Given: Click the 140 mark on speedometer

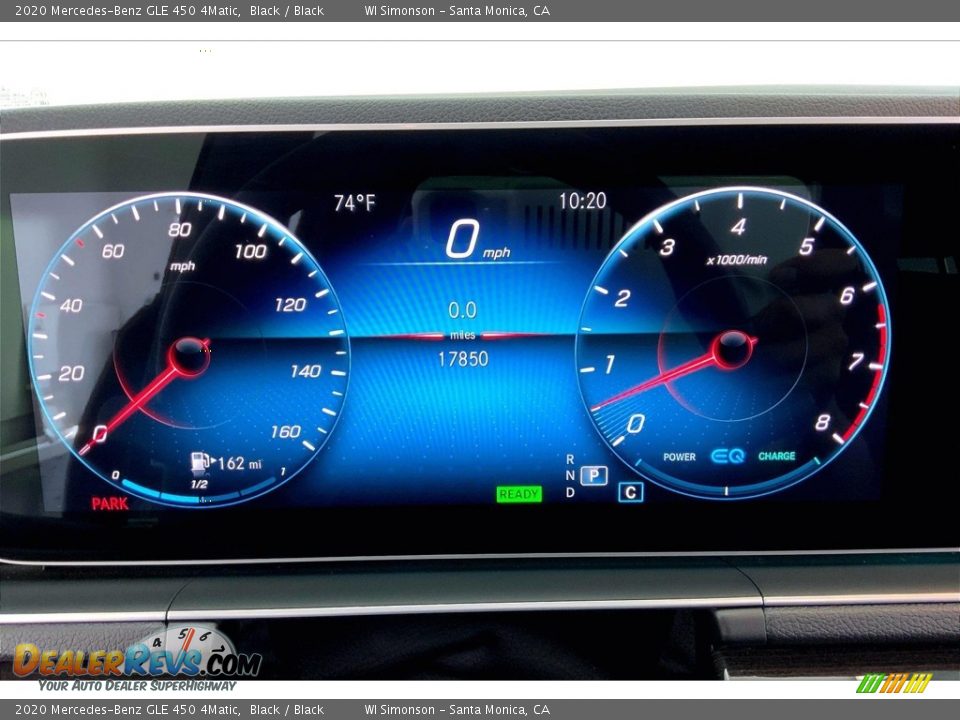Looking at the screenshot, I should click(x=306, y=371).
